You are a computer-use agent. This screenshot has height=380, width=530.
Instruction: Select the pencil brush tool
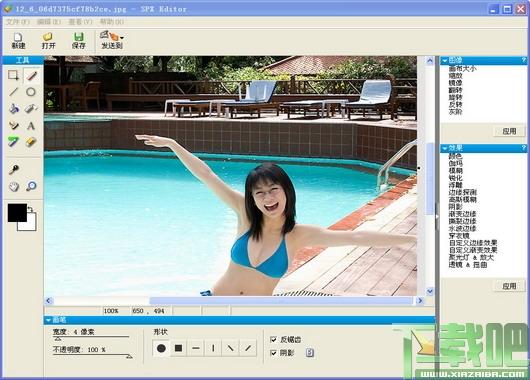(31, 75)
